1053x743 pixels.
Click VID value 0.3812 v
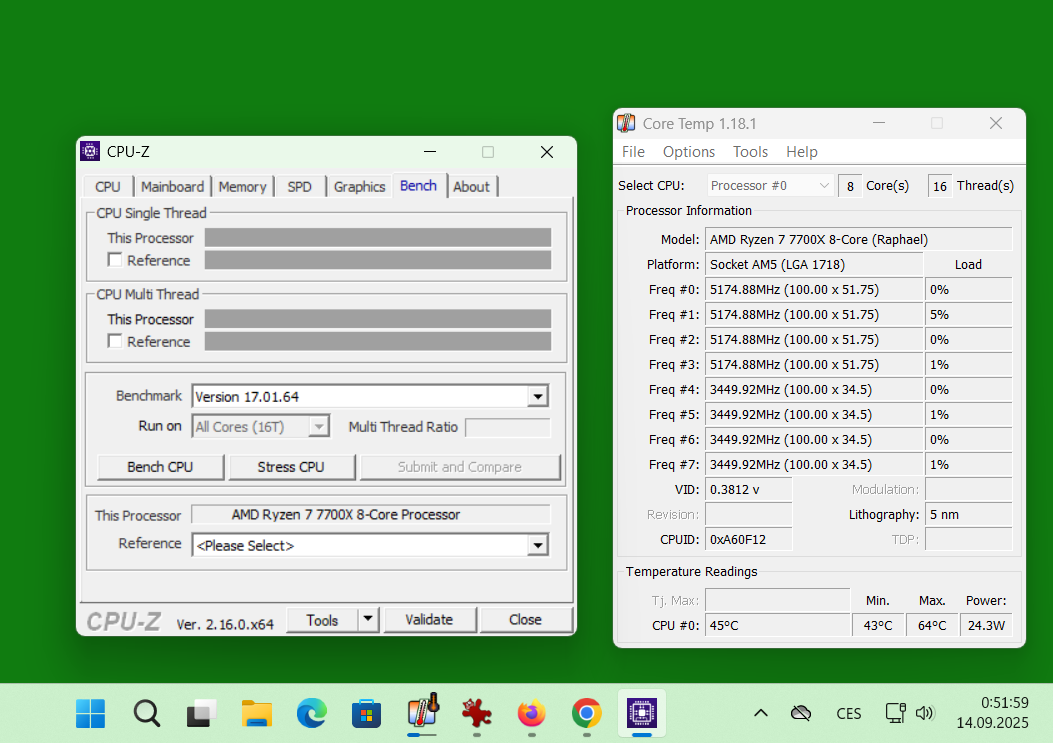coord(748,489)
